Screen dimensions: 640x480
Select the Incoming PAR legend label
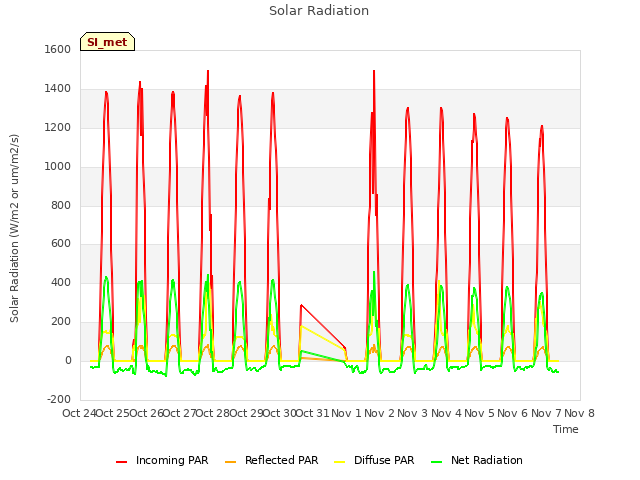[172, 460]
